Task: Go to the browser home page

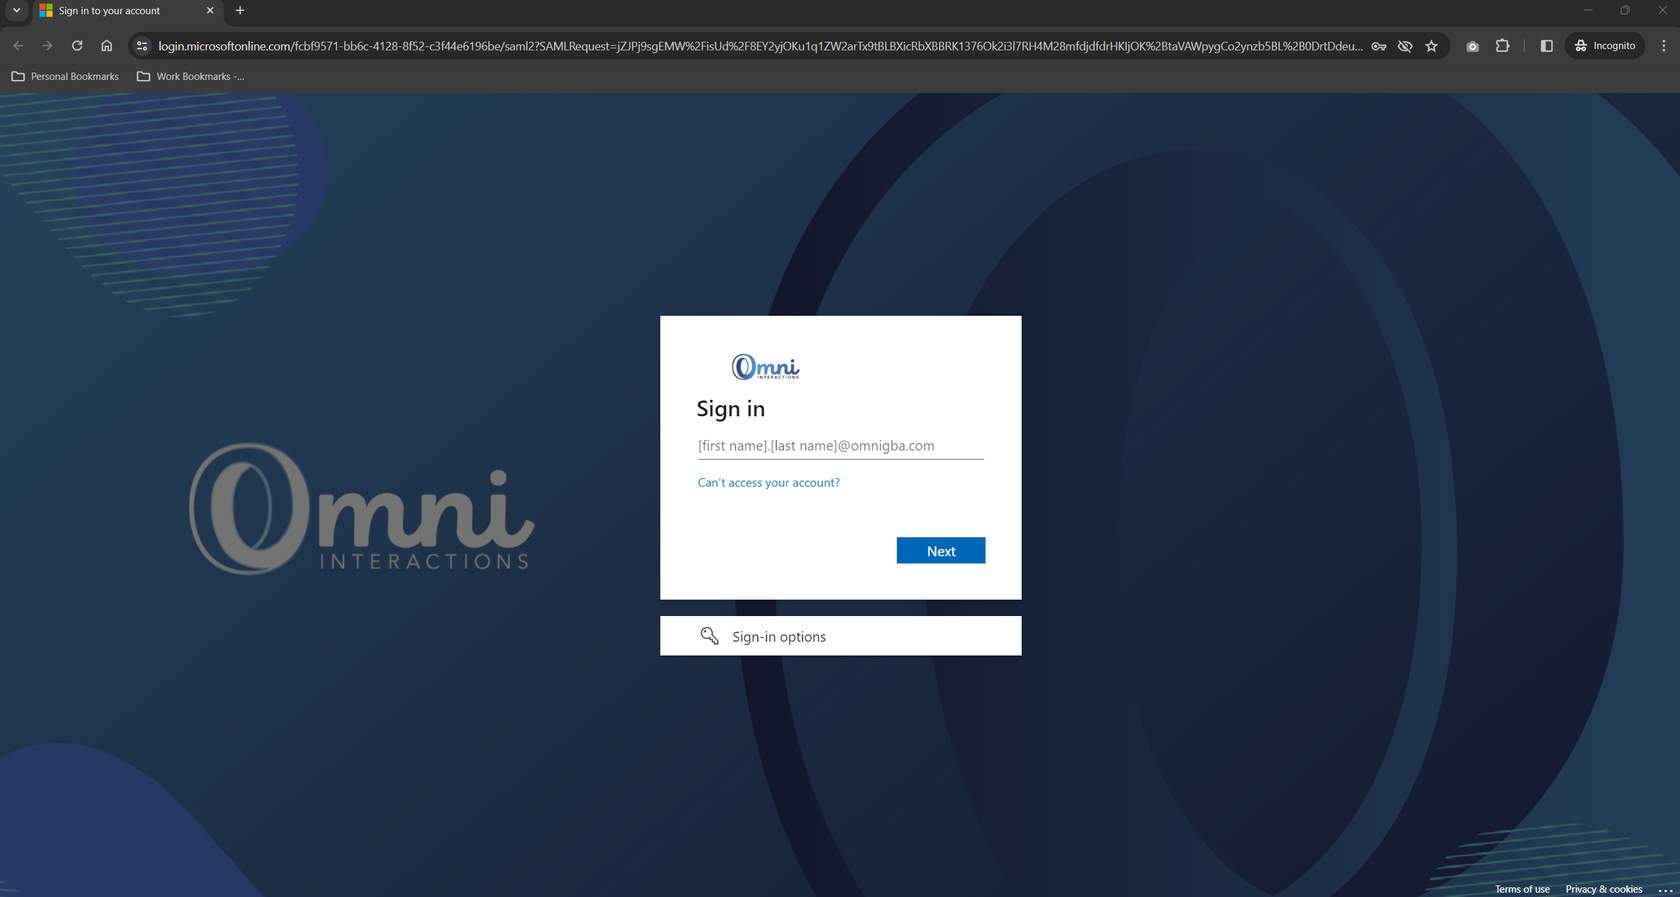Action: coord(107,46)
